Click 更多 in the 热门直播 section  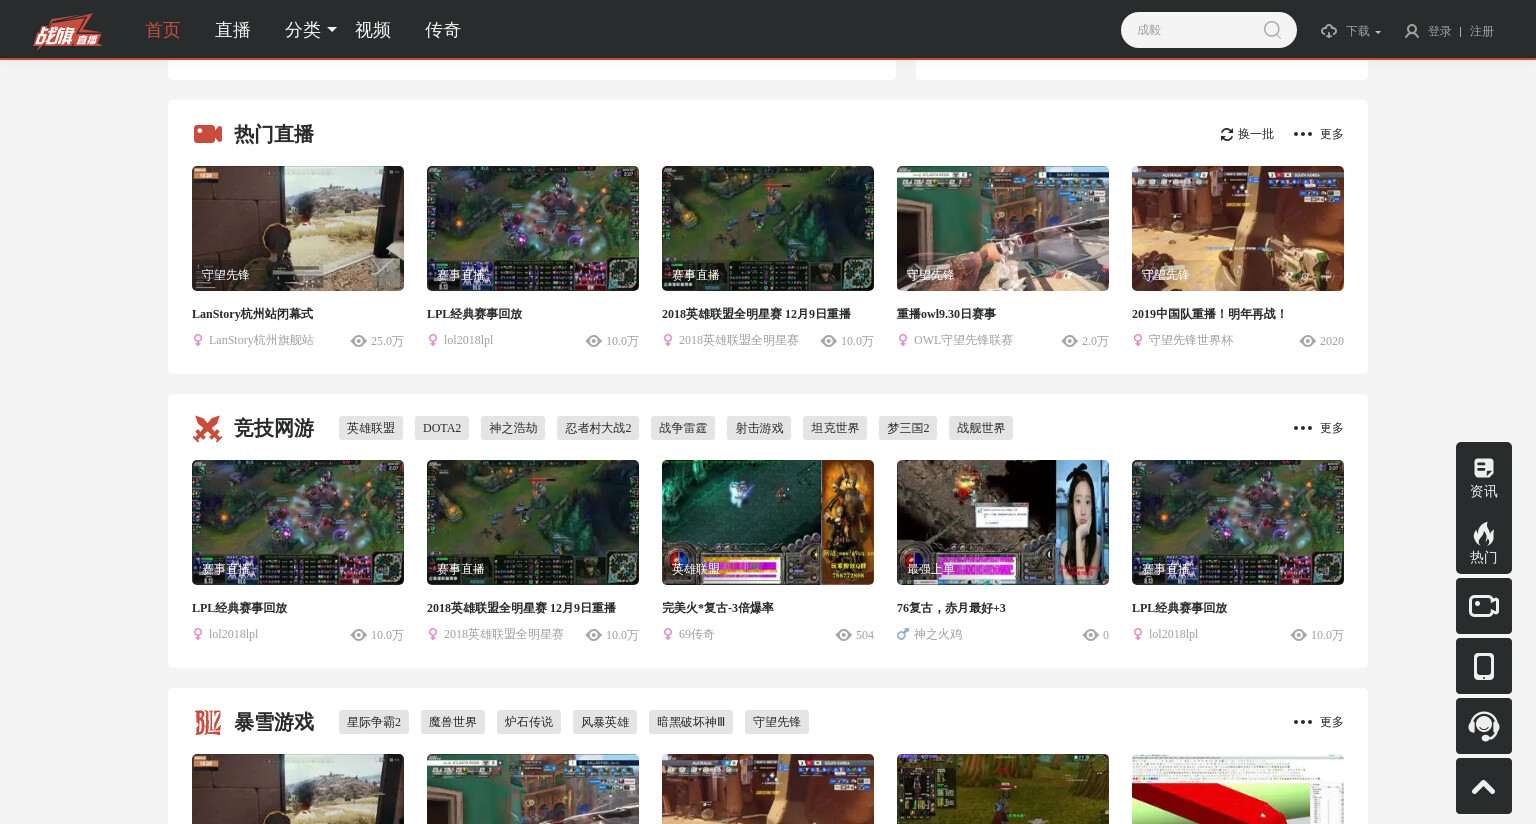pyautogui.click(x=1332, y=134)
